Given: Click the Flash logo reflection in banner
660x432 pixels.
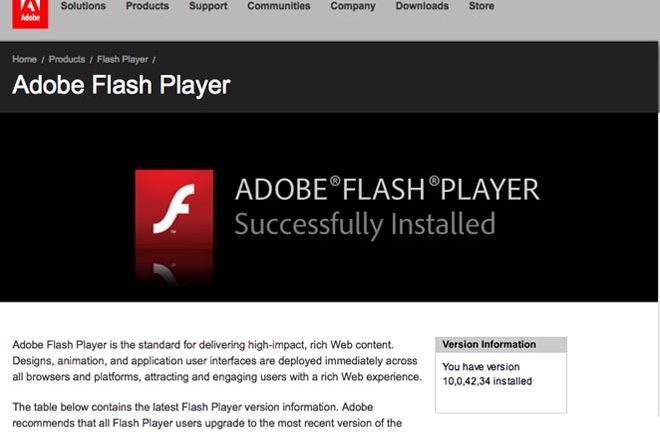Looking at the screenshot, I should 174,267.
